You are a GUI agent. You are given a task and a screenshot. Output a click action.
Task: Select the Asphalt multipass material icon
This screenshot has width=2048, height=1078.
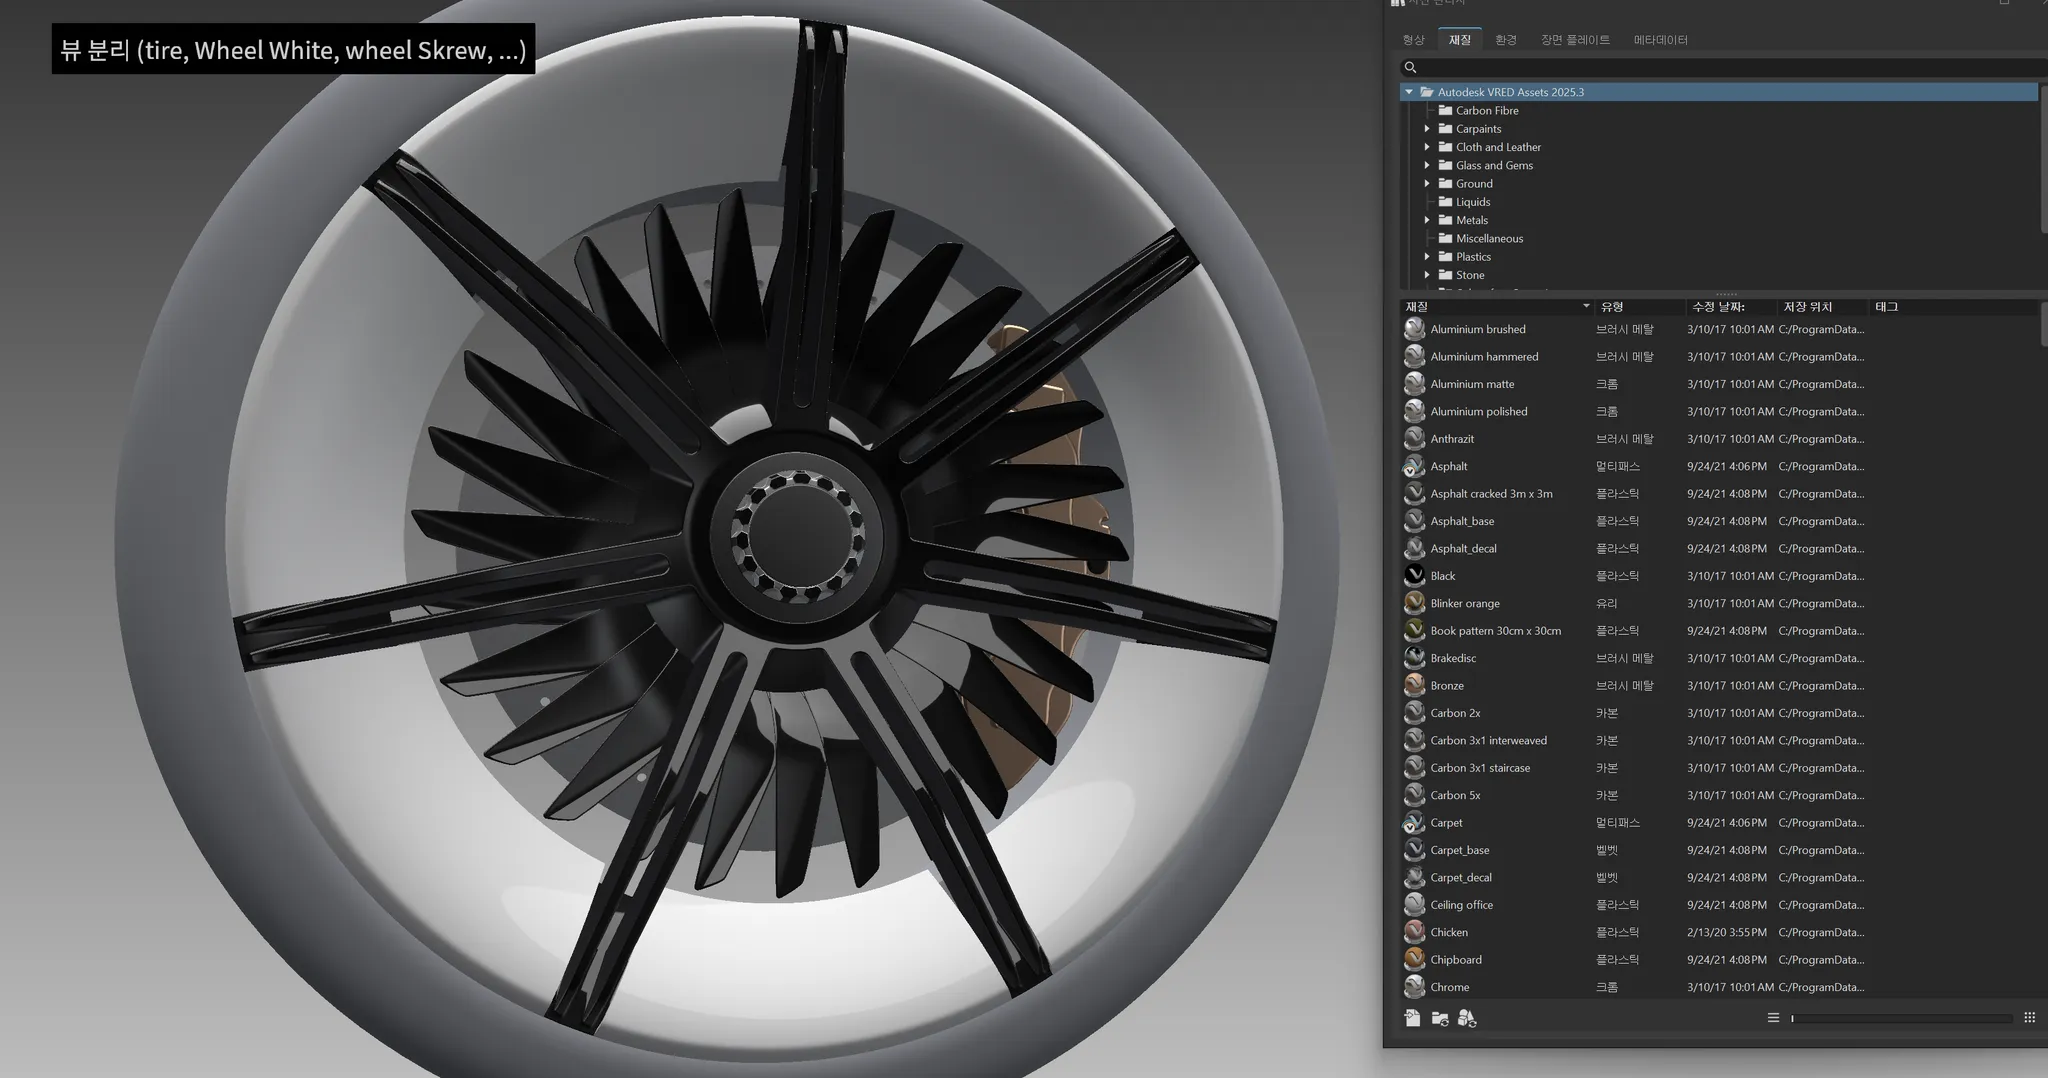click(1414, 466)
